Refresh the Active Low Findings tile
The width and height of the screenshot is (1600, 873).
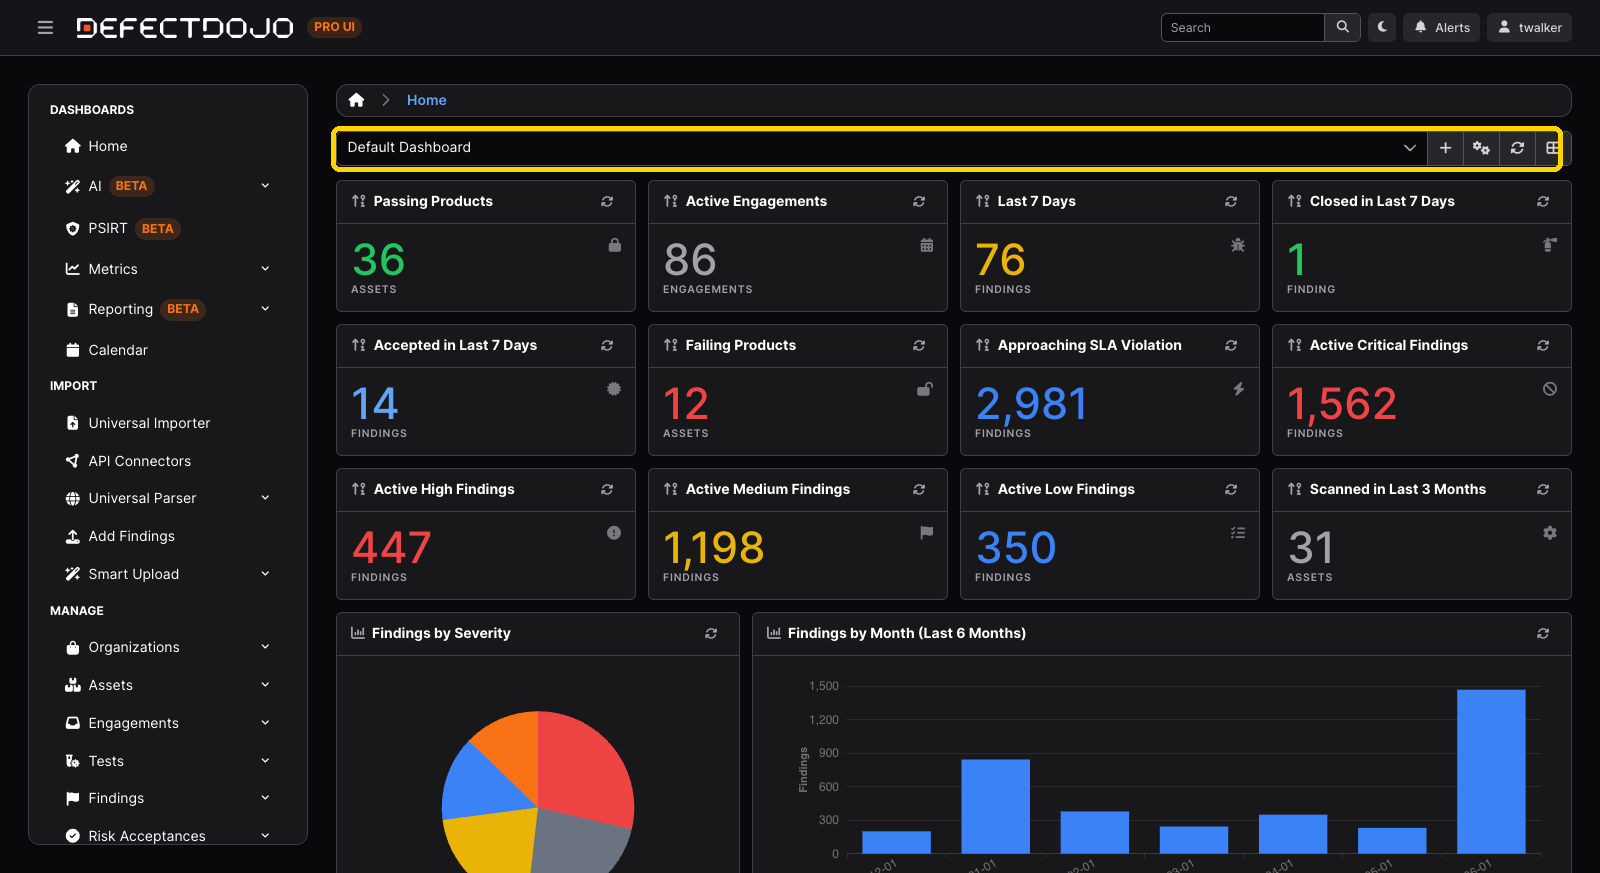pos(1231,489)
